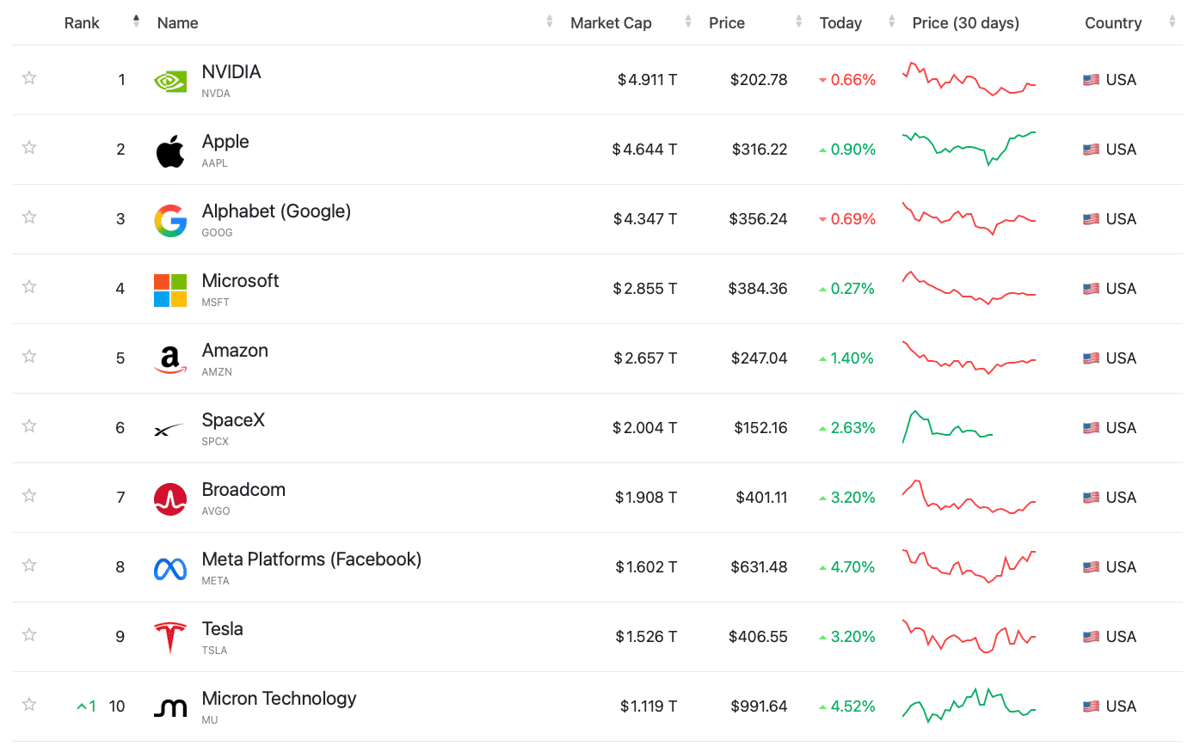
Task: Click the Rank column header
Action: (x=82, y=23)
